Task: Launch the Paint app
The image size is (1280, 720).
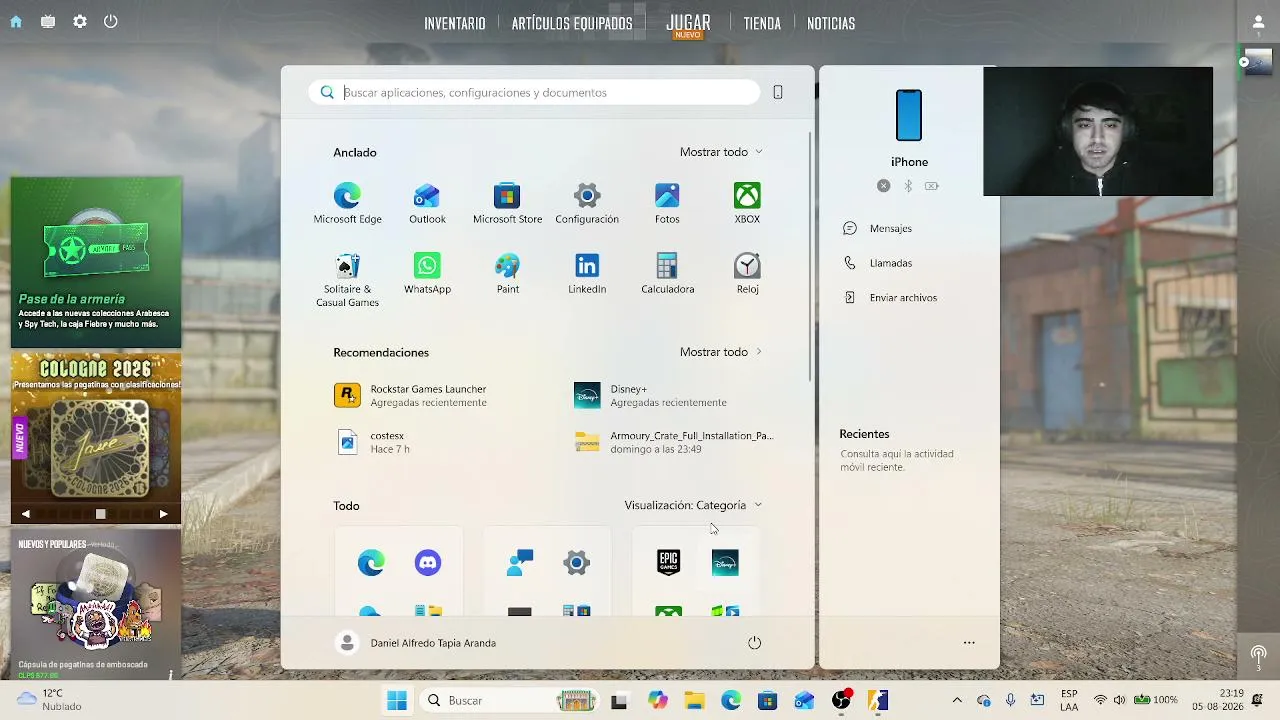Action: pos(507,274)
